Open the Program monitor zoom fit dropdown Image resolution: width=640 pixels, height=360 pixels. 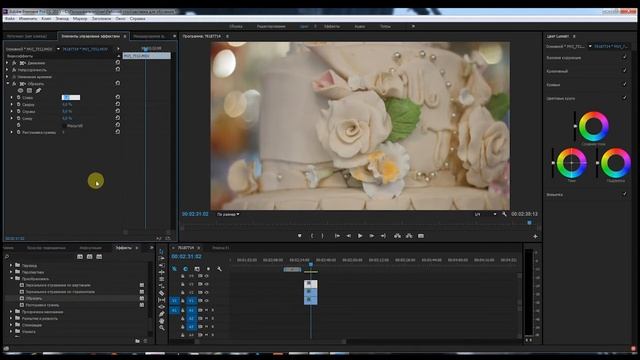pyautogui.click(x=228, y=214)
